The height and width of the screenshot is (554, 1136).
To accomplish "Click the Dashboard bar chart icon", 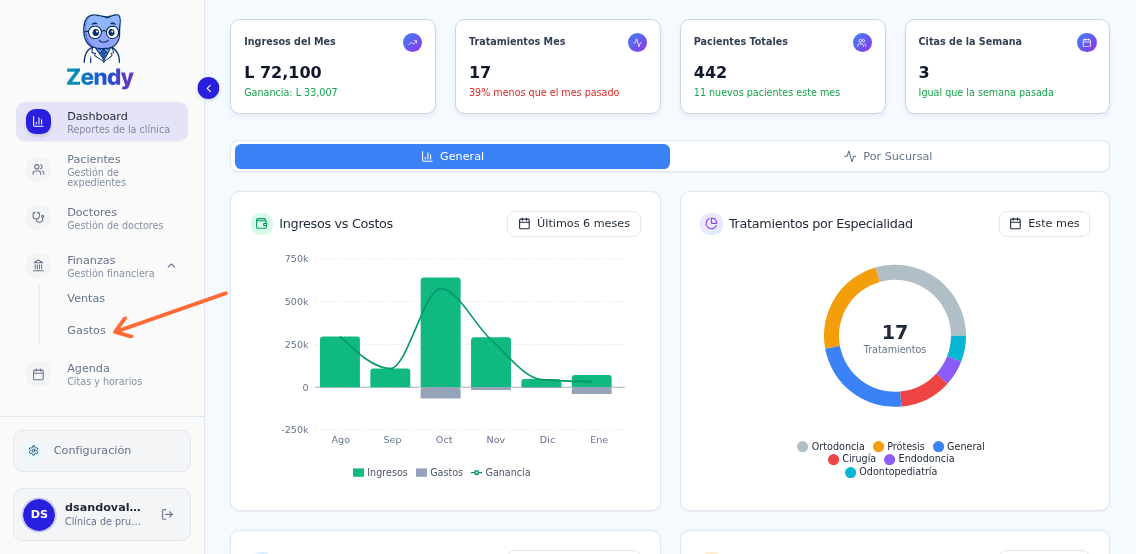I will (x=38, y=122).
